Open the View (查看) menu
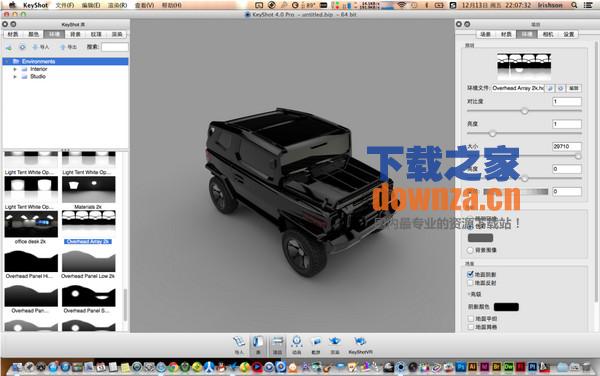600x376 pixels. point(145,5)
